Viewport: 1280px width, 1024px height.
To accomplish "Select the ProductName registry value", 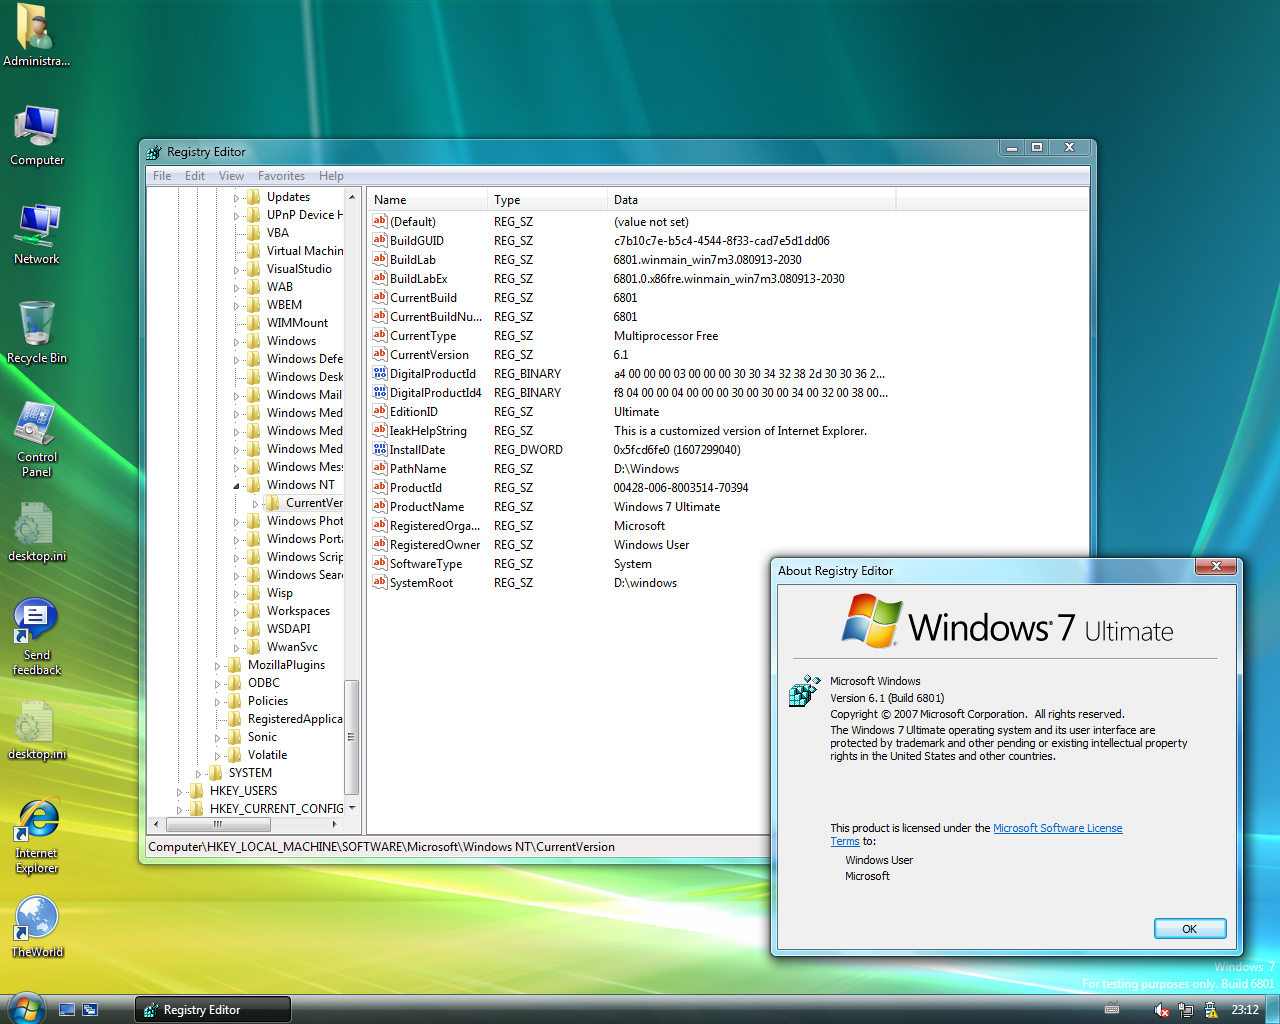I will coord(426,507).
